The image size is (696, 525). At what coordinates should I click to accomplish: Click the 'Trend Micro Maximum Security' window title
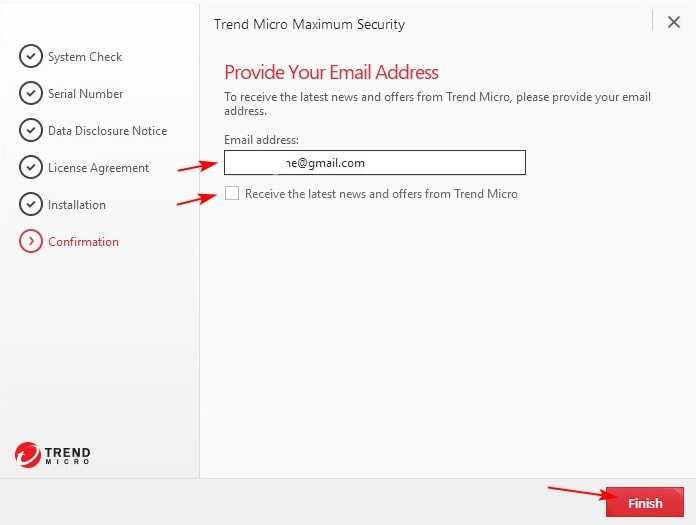coord(309,24)
